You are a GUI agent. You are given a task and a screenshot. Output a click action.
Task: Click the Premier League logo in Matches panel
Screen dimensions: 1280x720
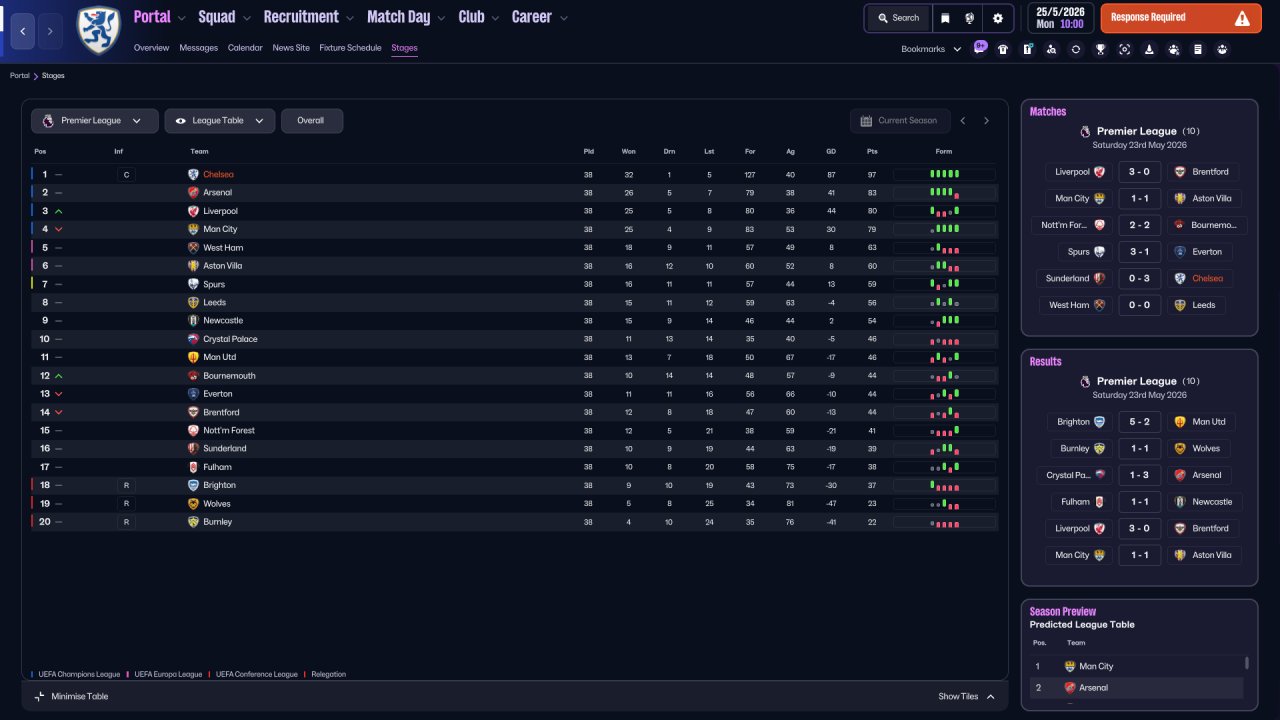(x=1085, y=131)
